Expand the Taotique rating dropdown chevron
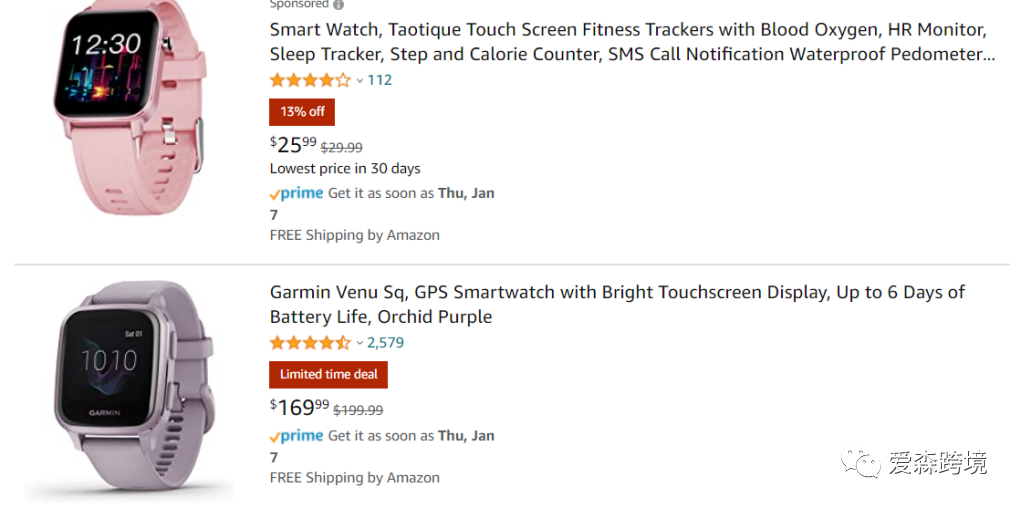 coord(360,81)
